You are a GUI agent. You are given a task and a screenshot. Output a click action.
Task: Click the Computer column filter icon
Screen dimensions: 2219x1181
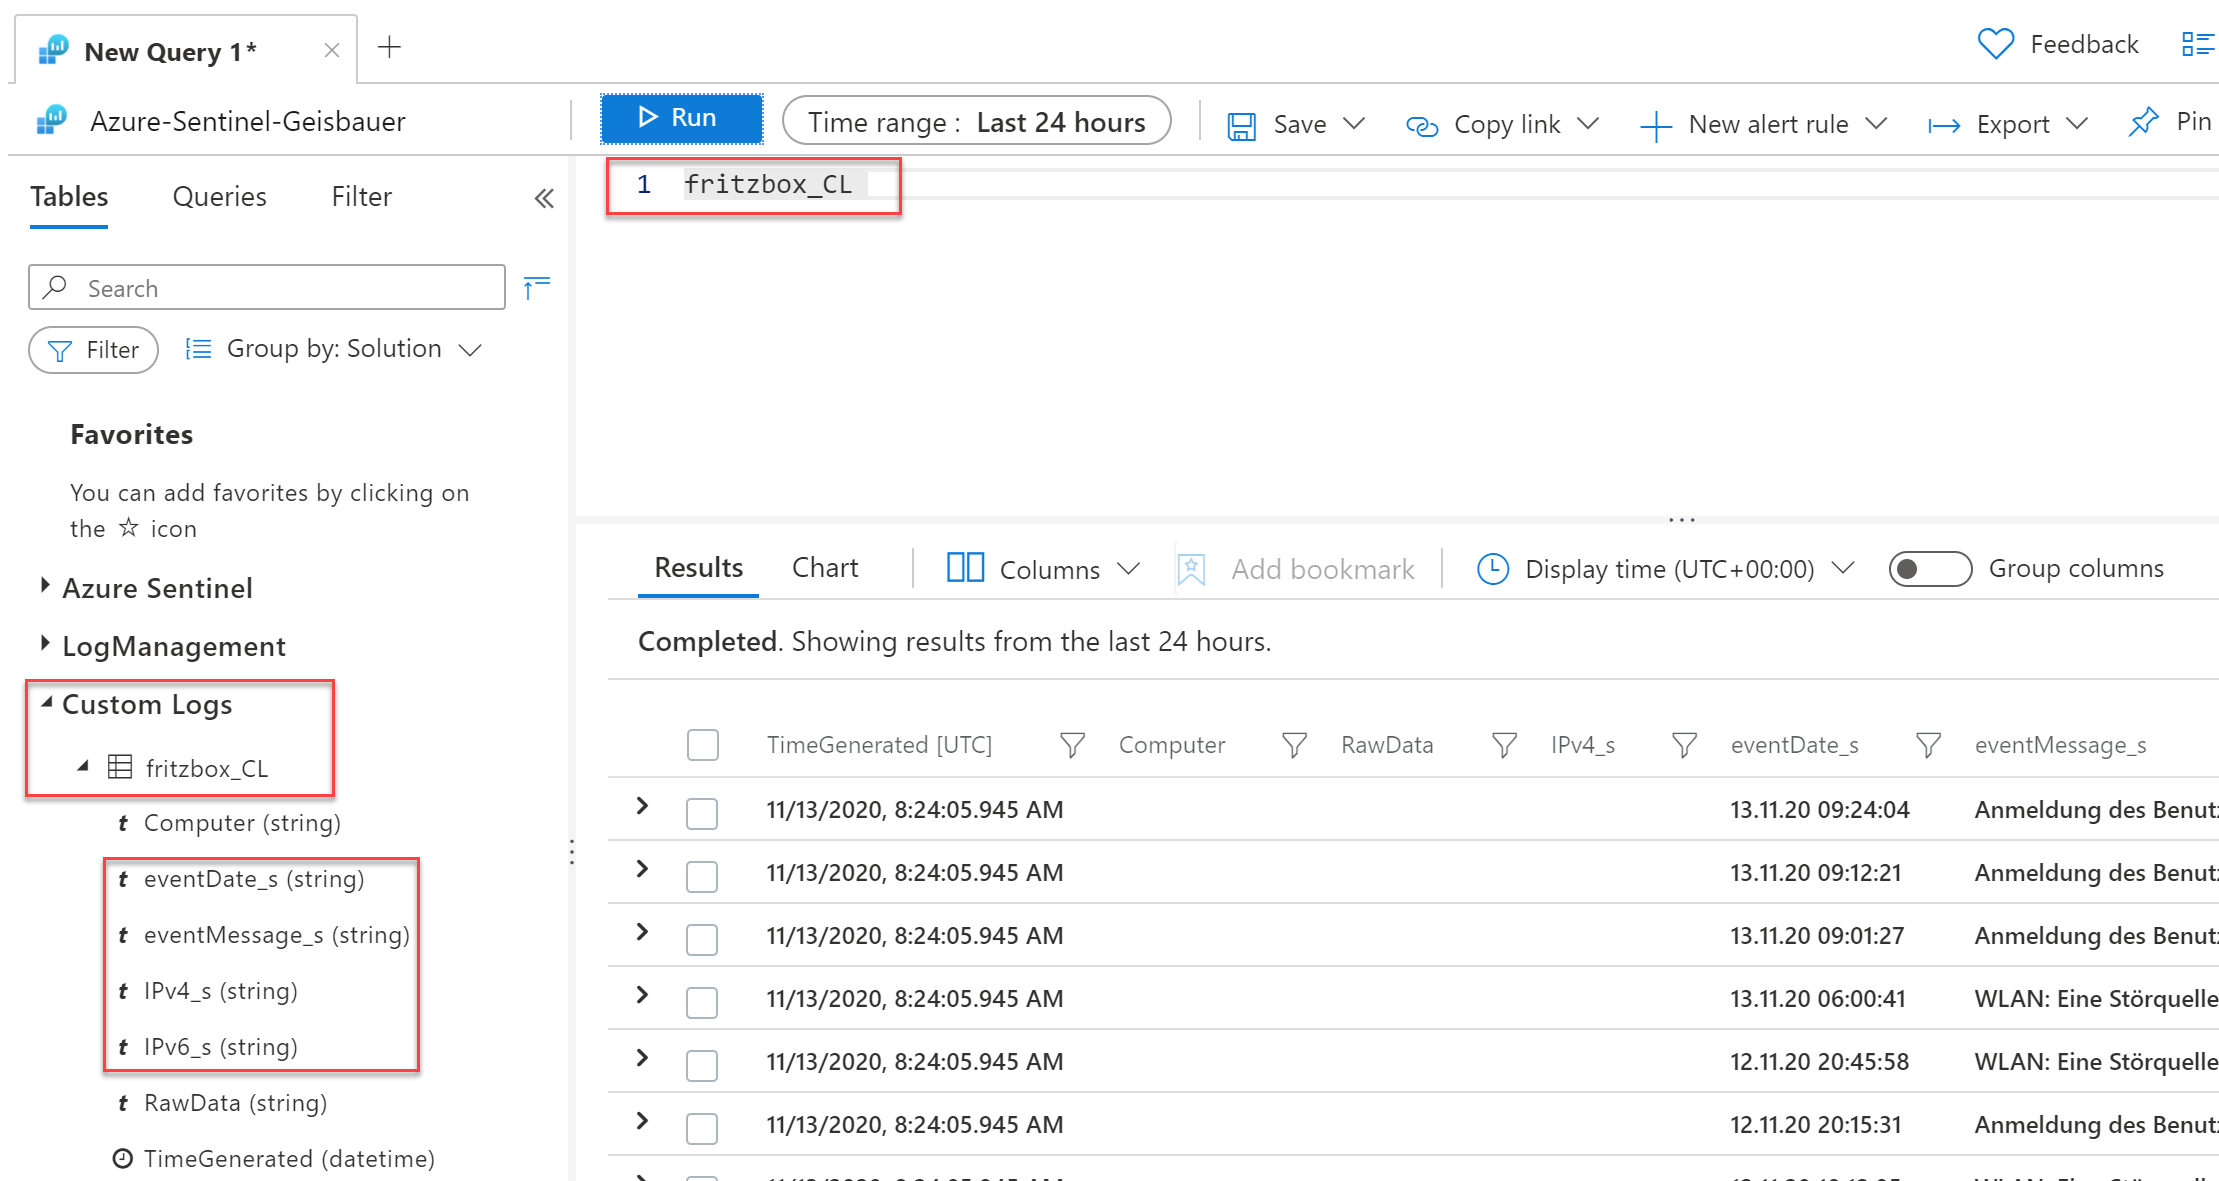tap(1294, 745)
